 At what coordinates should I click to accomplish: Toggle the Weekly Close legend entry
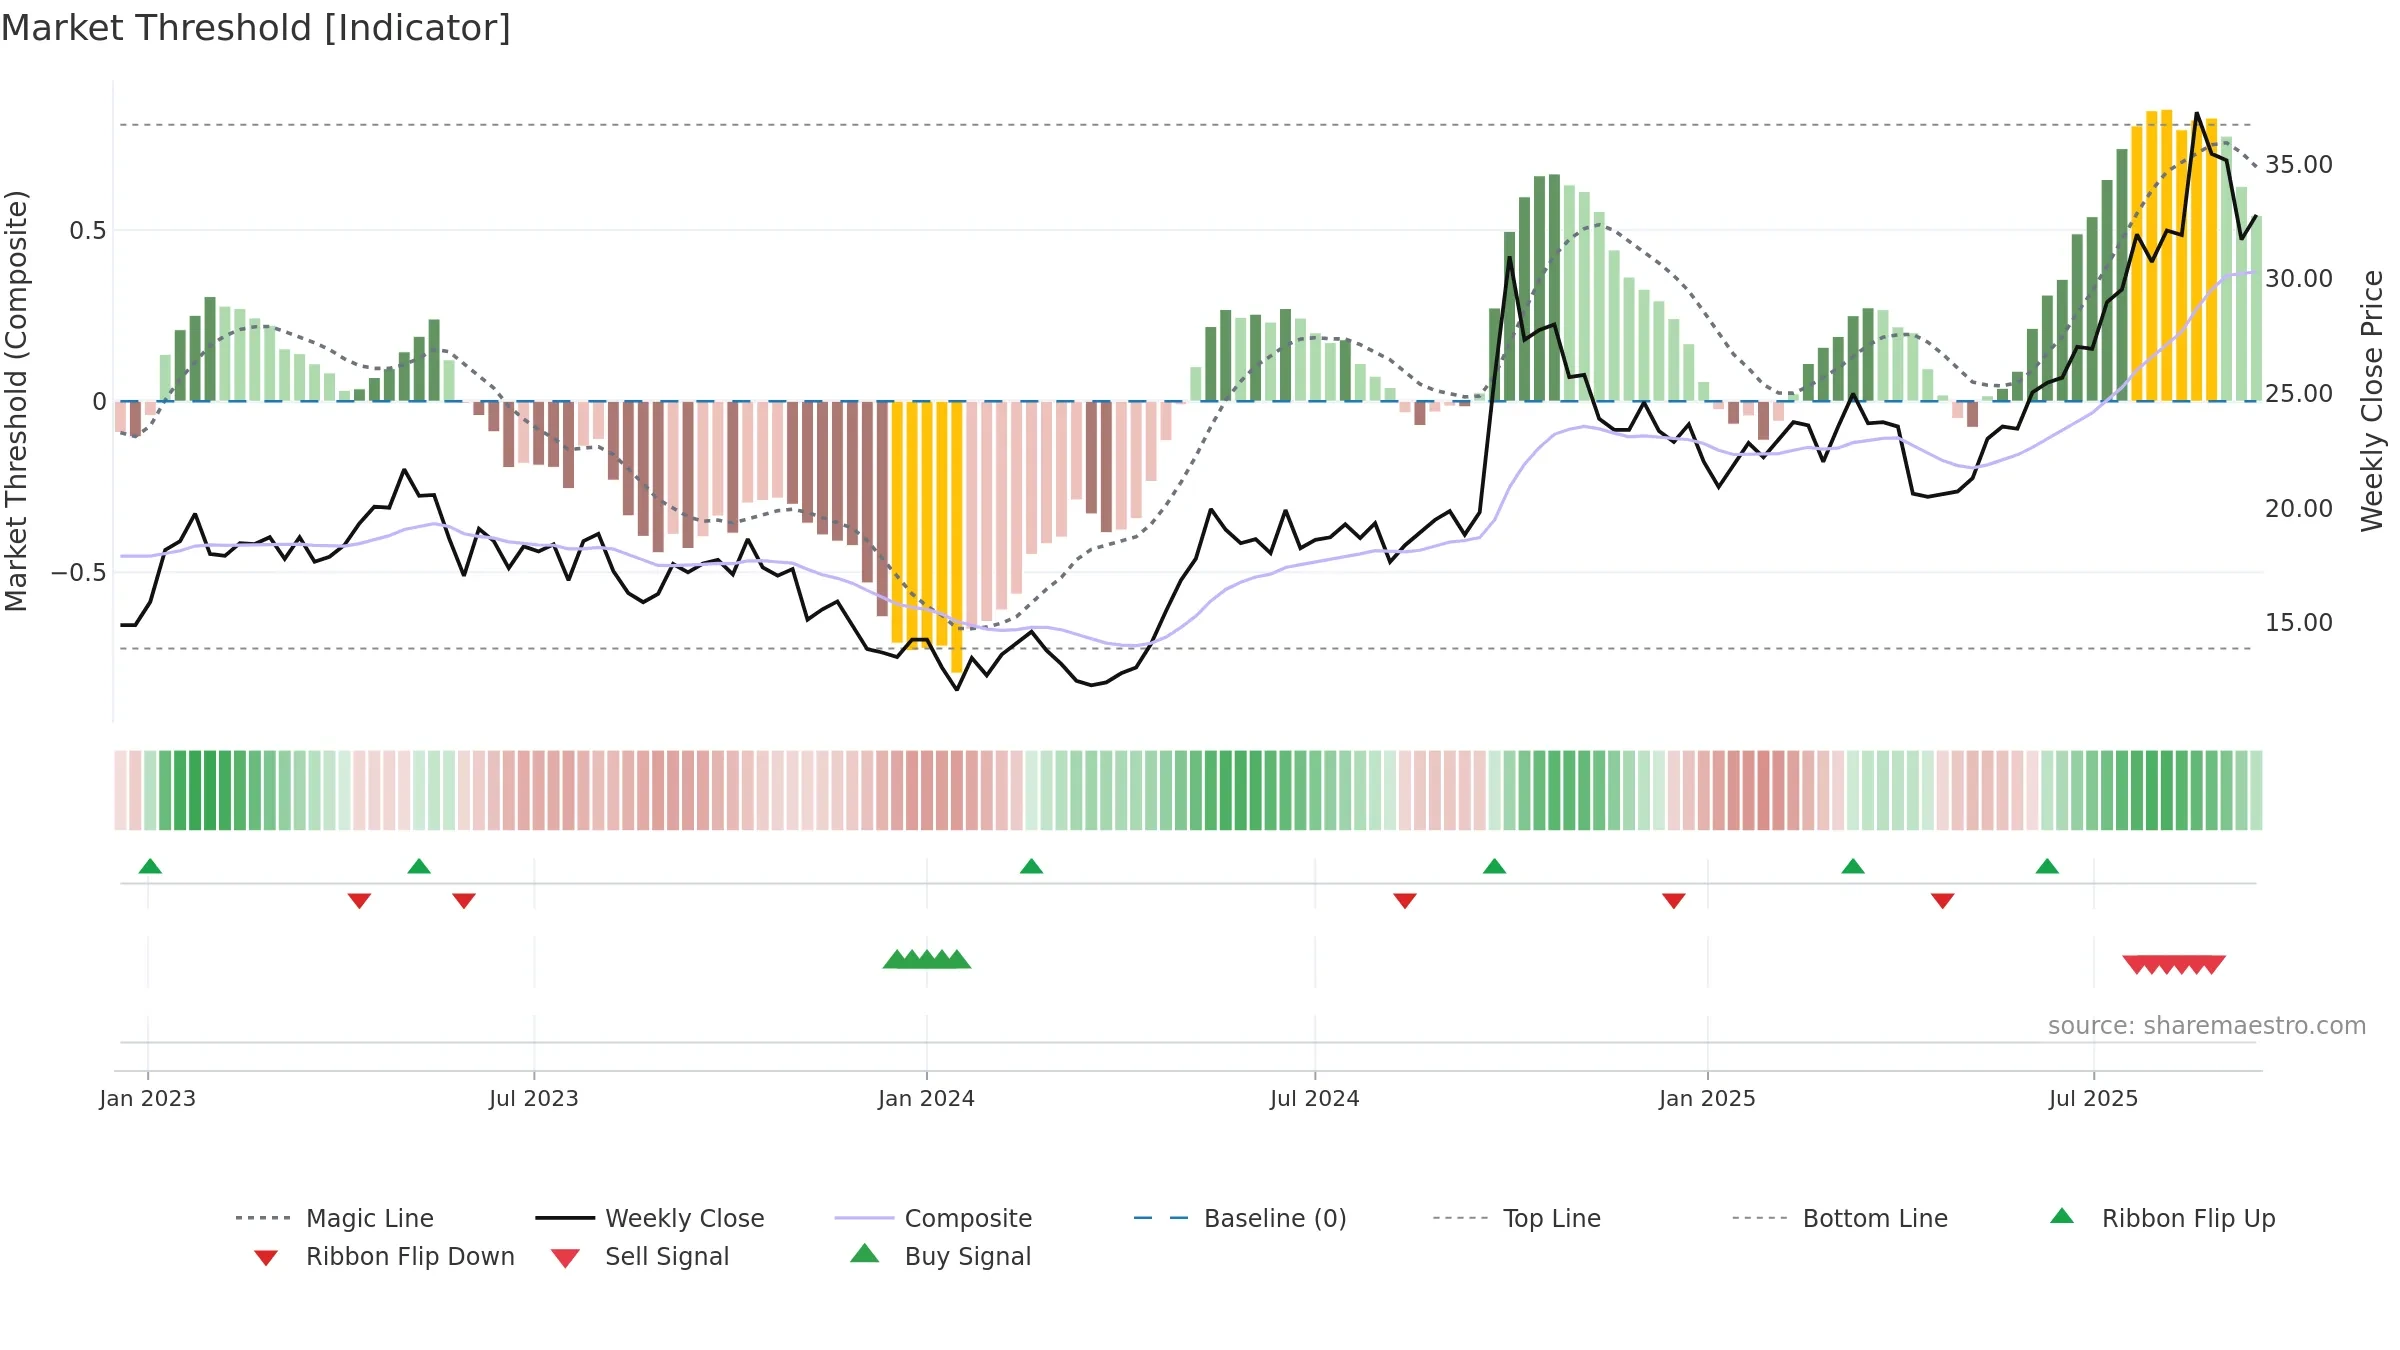click(x=650, y=1218)
